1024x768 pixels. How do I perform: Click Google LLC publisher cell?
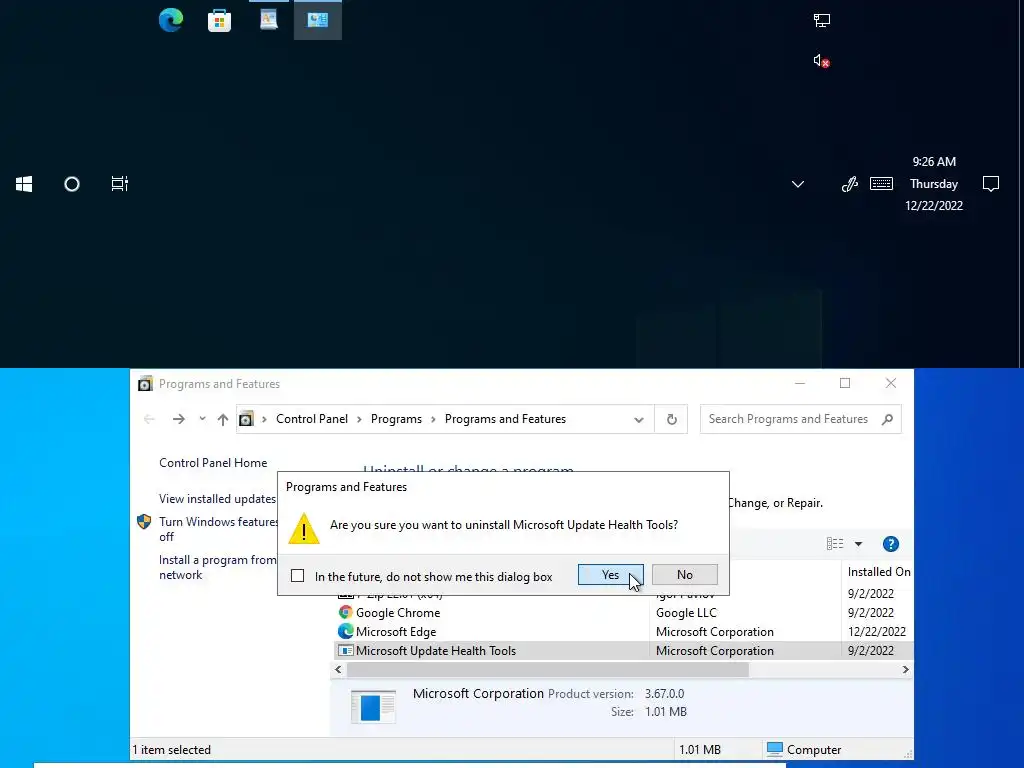click(686, 613)
